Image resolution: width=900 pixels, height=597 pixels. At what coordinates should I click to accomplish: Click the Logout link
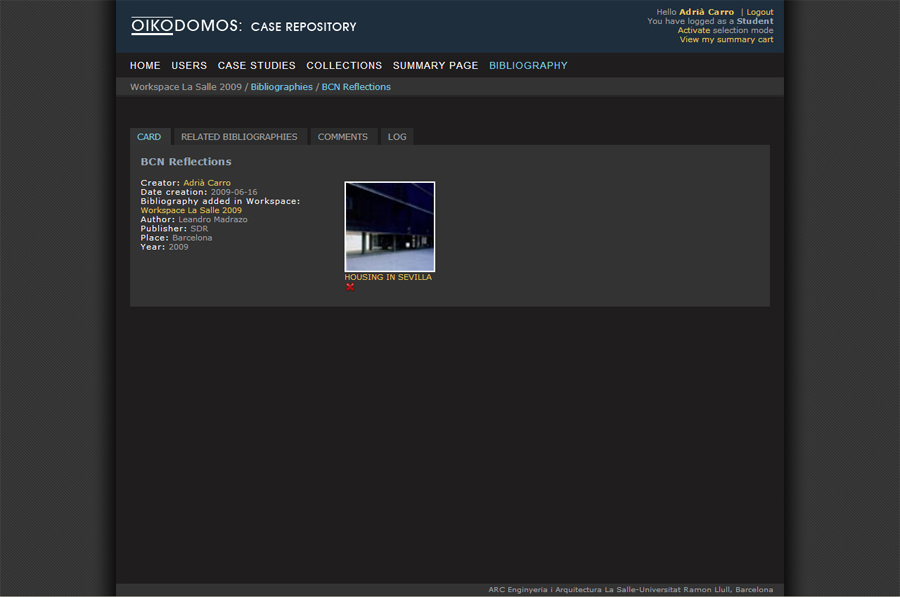point(759,12)
